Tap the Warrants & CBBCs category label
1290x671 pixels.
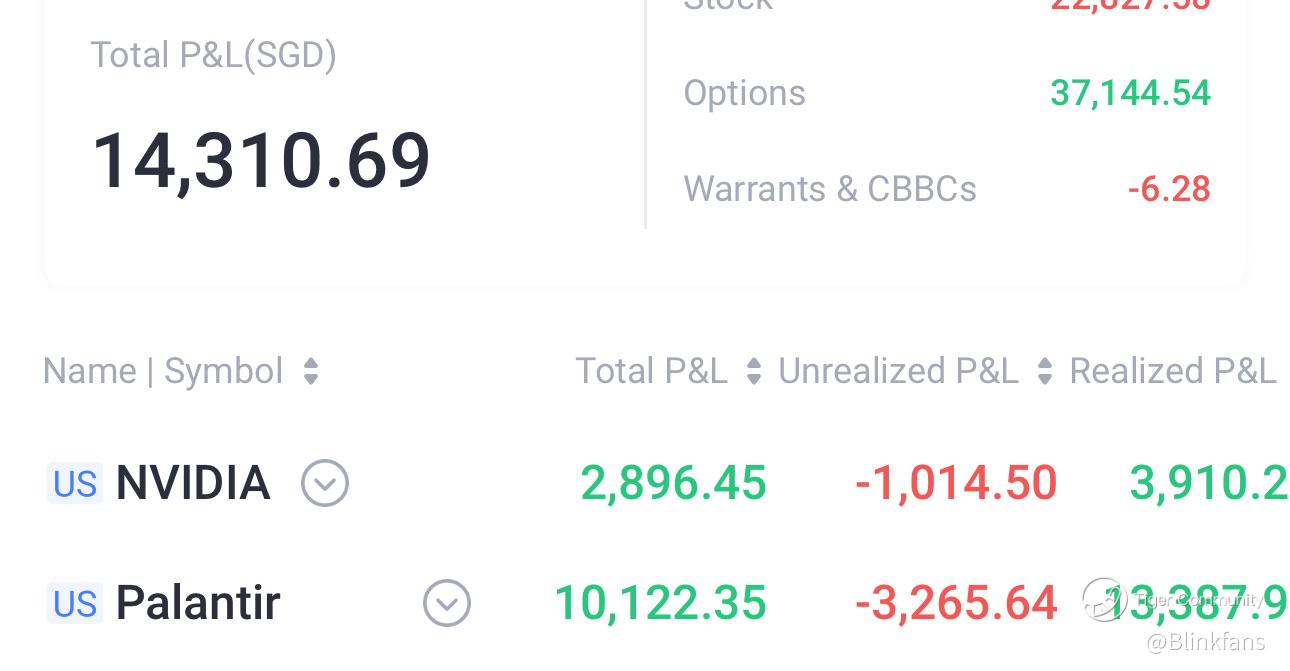pyautogui.click(x=830, y=189)
